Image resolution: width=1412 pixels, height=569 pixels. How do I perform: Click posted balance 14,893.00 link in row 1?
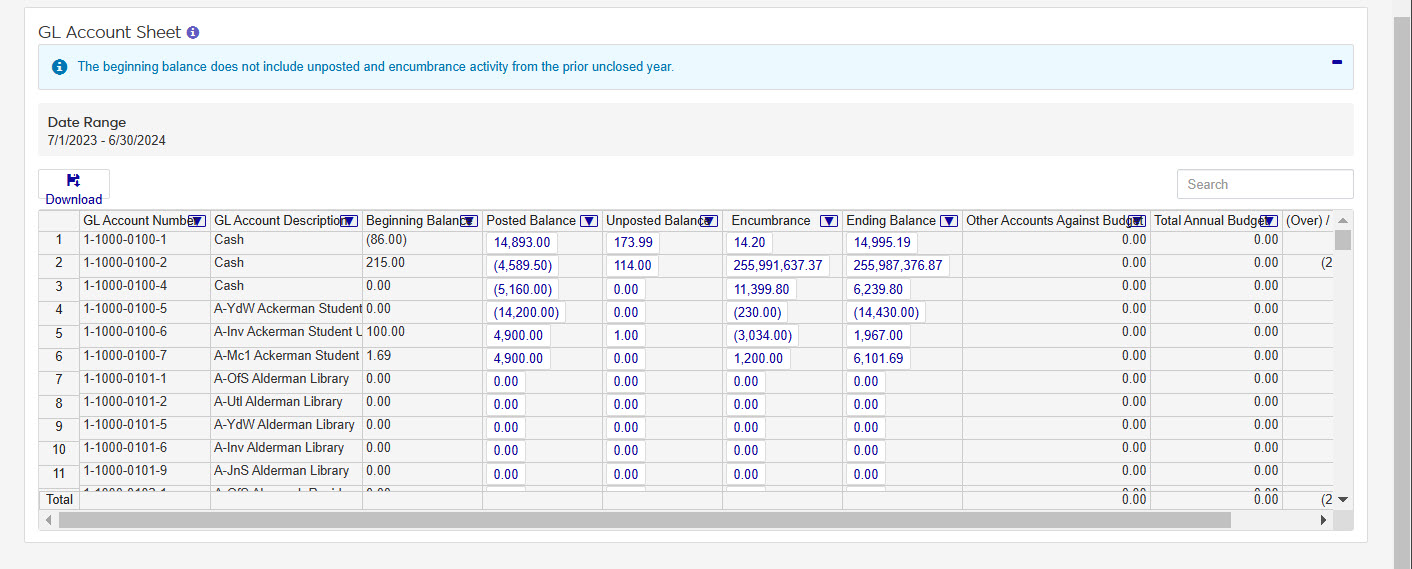pyautogui.click(x=520, y=242)
